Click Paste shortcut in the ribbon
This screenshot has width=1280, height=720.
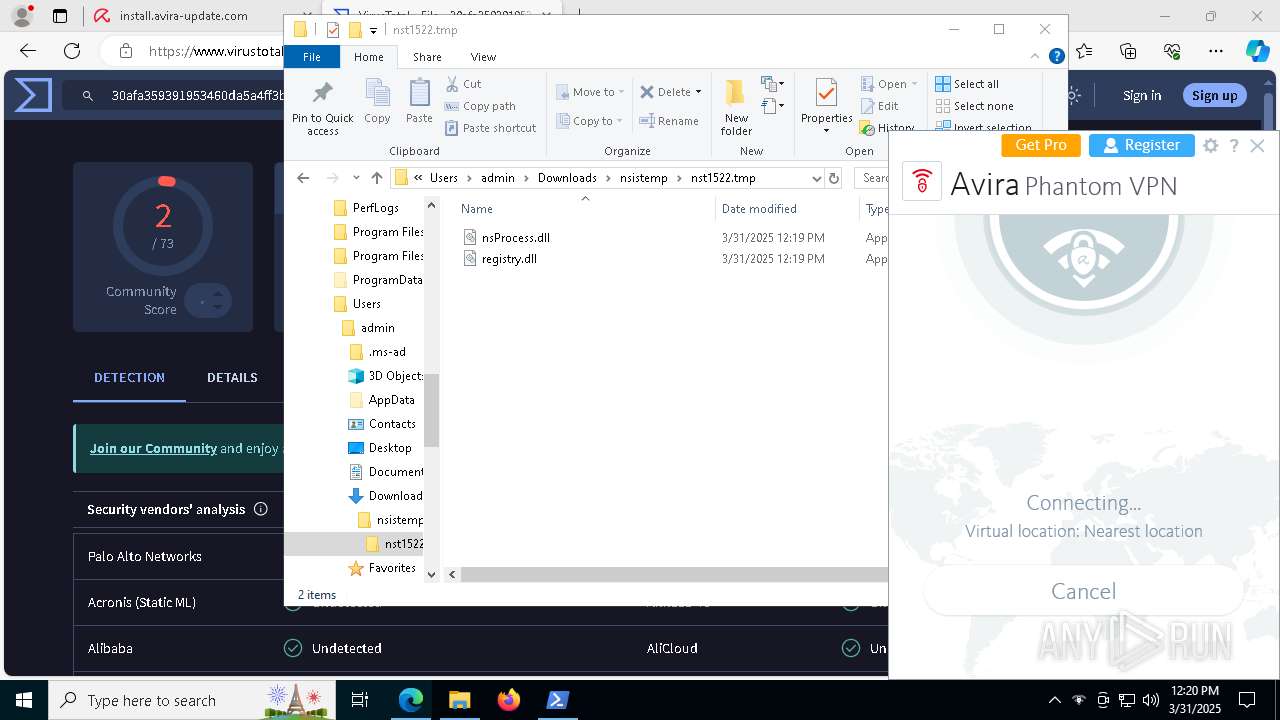(x=490, y=128)
